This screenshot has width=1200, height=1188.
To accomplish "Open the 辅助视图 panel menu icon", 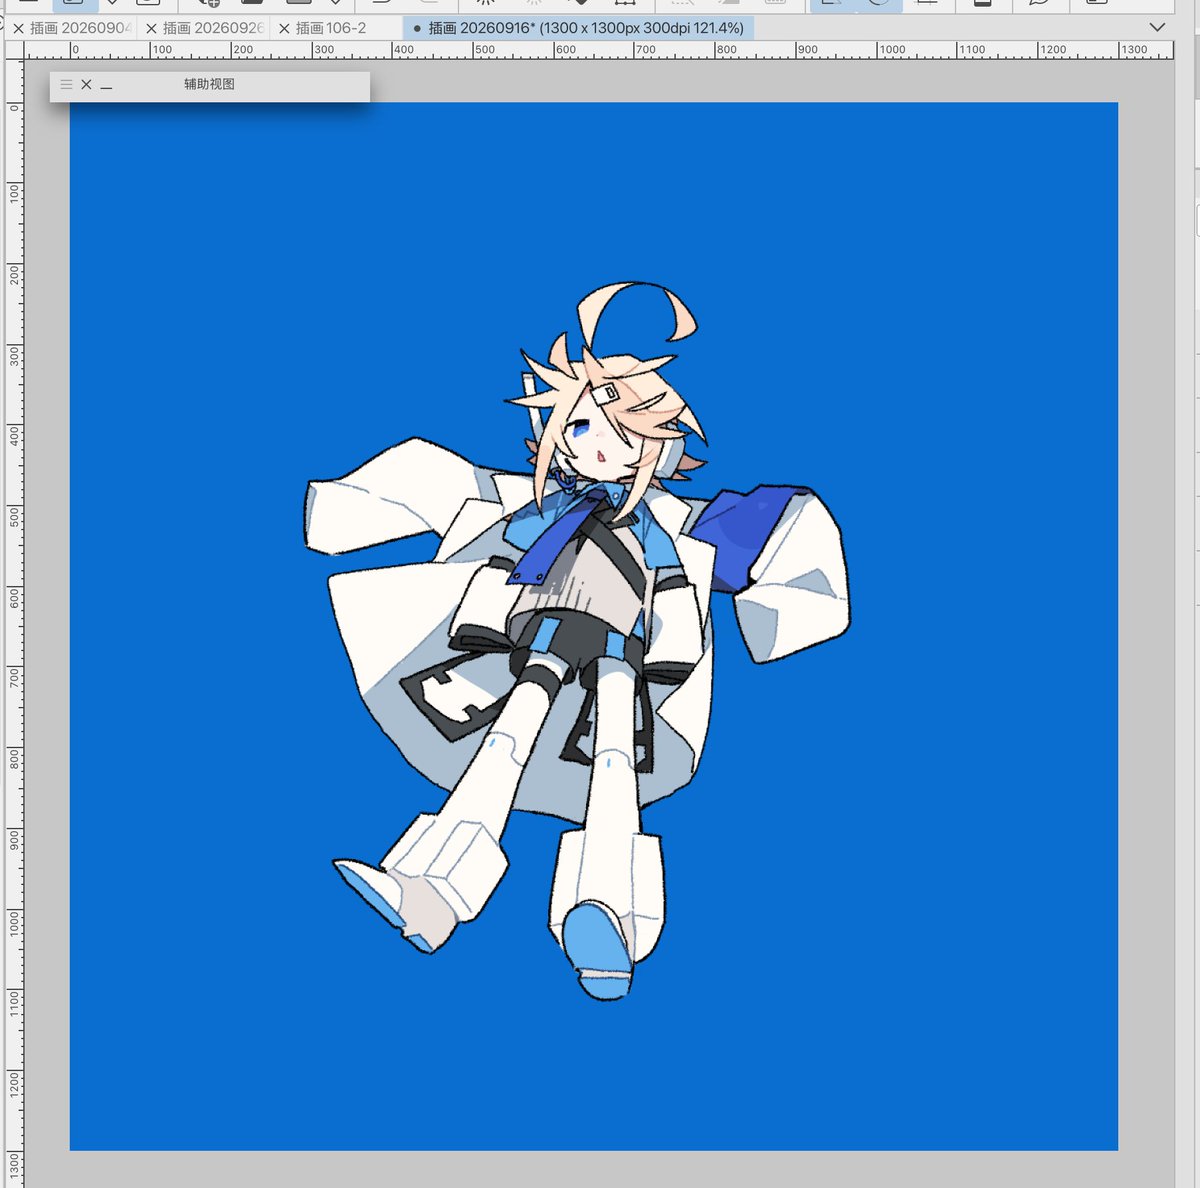I will pos(67,85).
